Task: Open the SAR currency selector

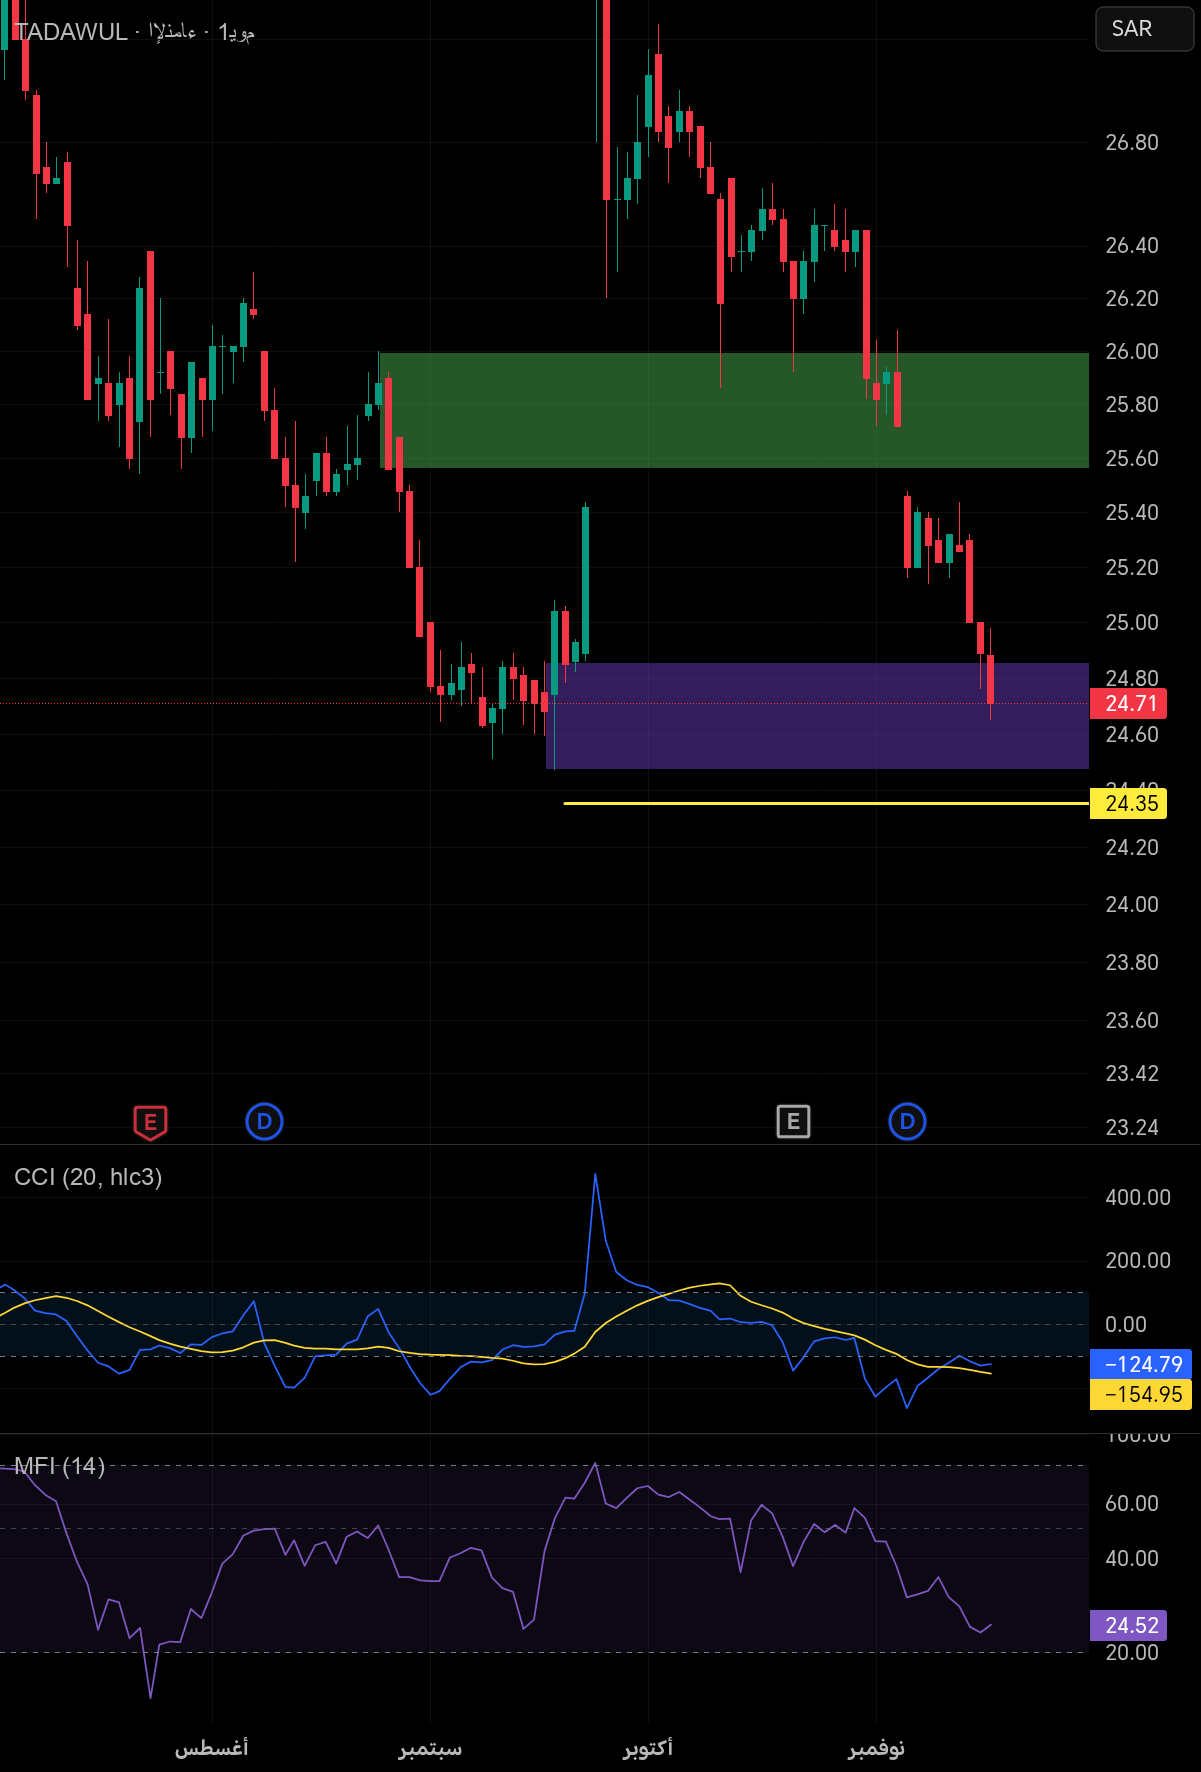Action: click(1144, 29)
